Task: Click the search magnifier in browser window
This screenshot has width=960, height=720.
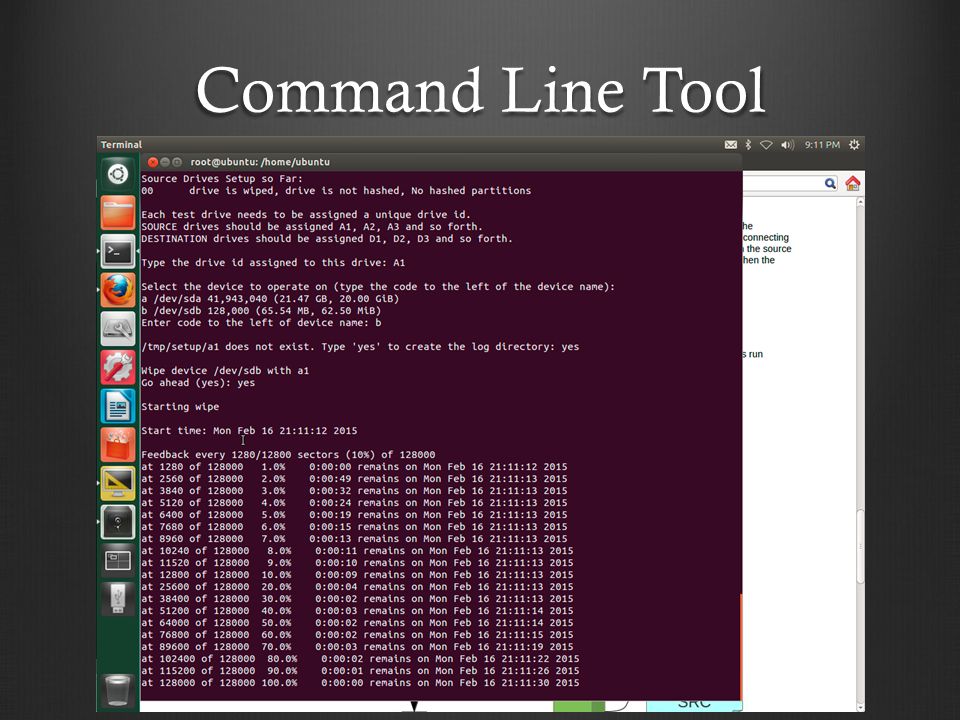Action: pyautogui.click(x=830, y=183)
